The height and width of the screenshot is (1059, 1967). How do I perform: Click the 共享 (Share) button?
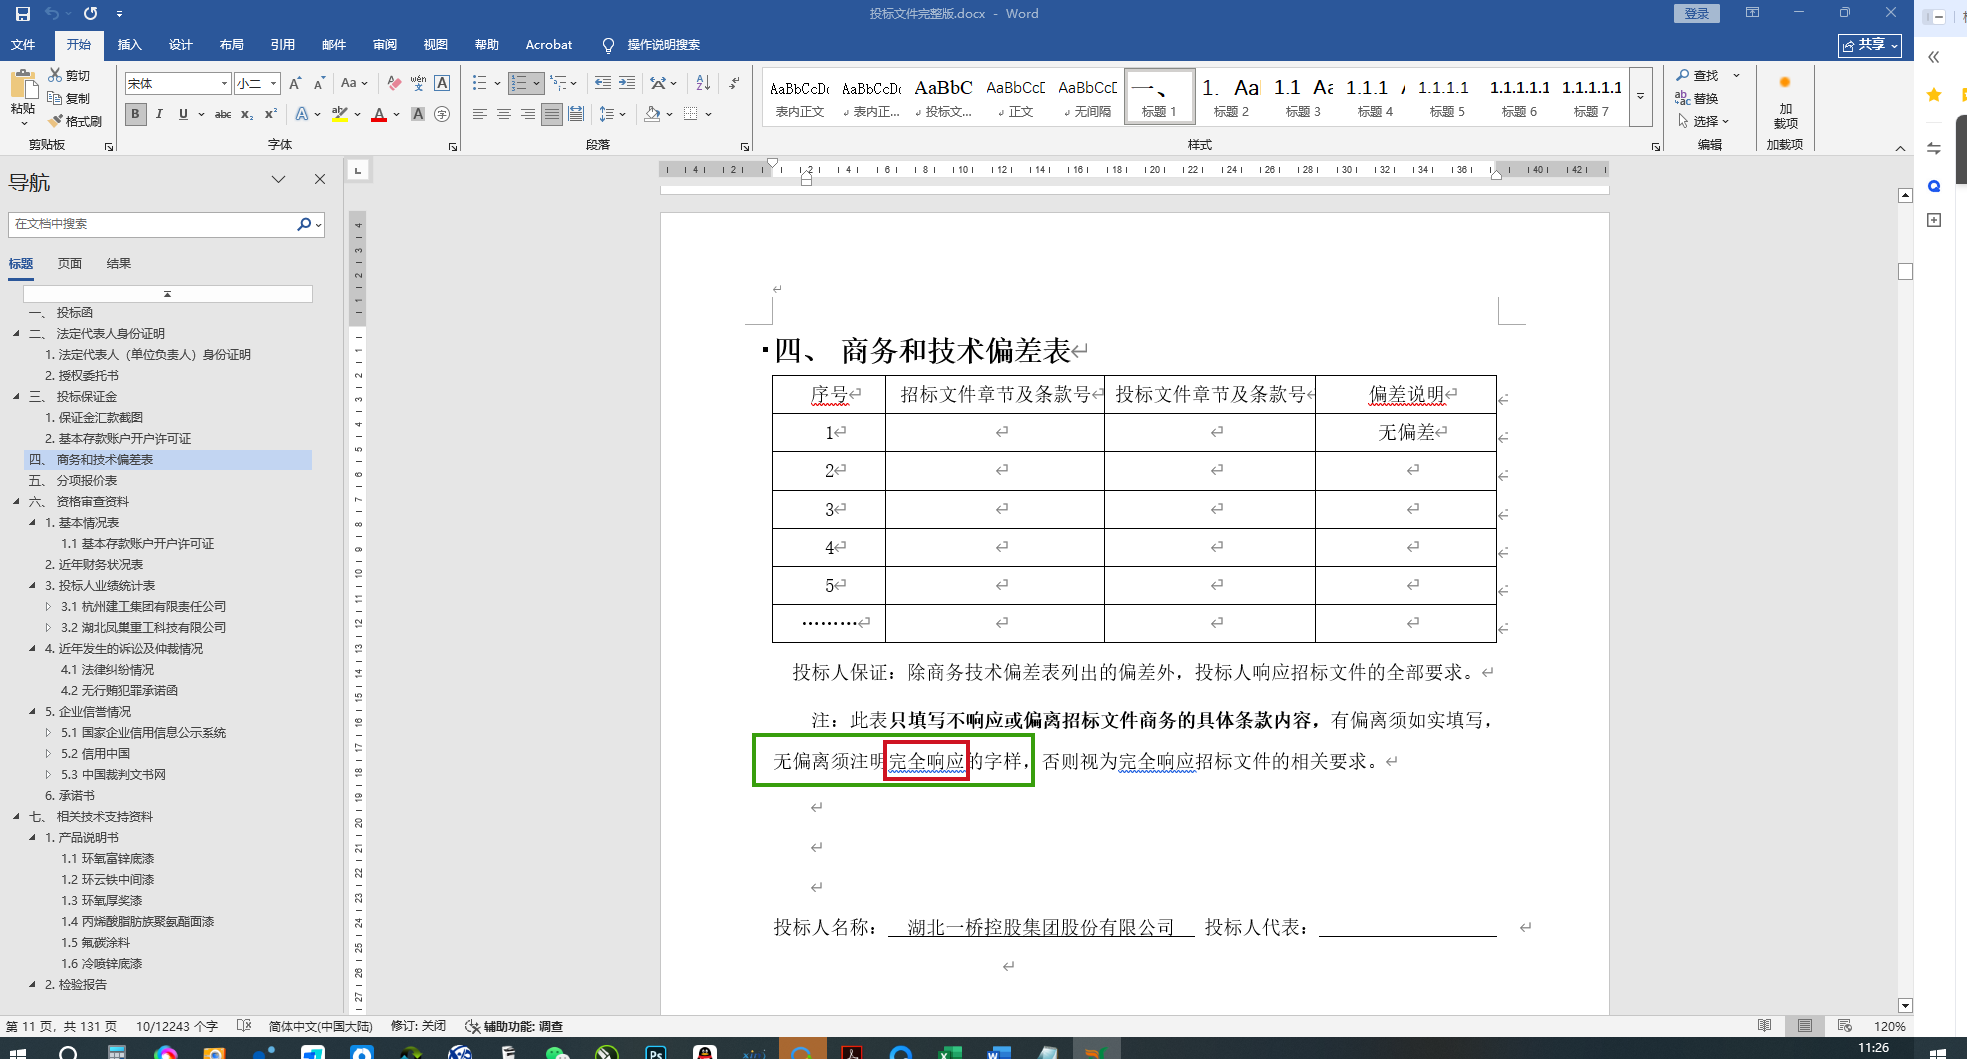(1869, 45)
